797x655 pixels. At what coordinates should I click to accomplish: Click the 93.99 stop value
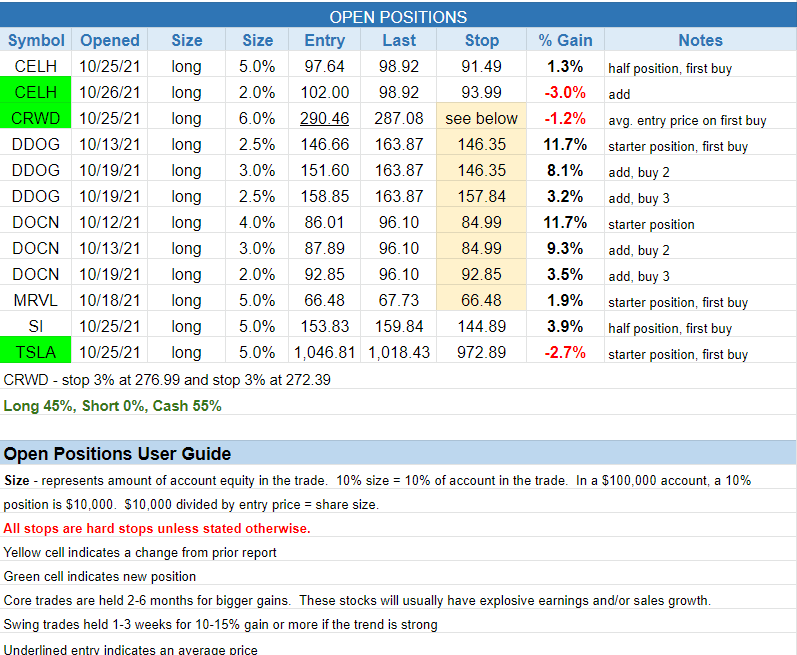click(481, 92)
